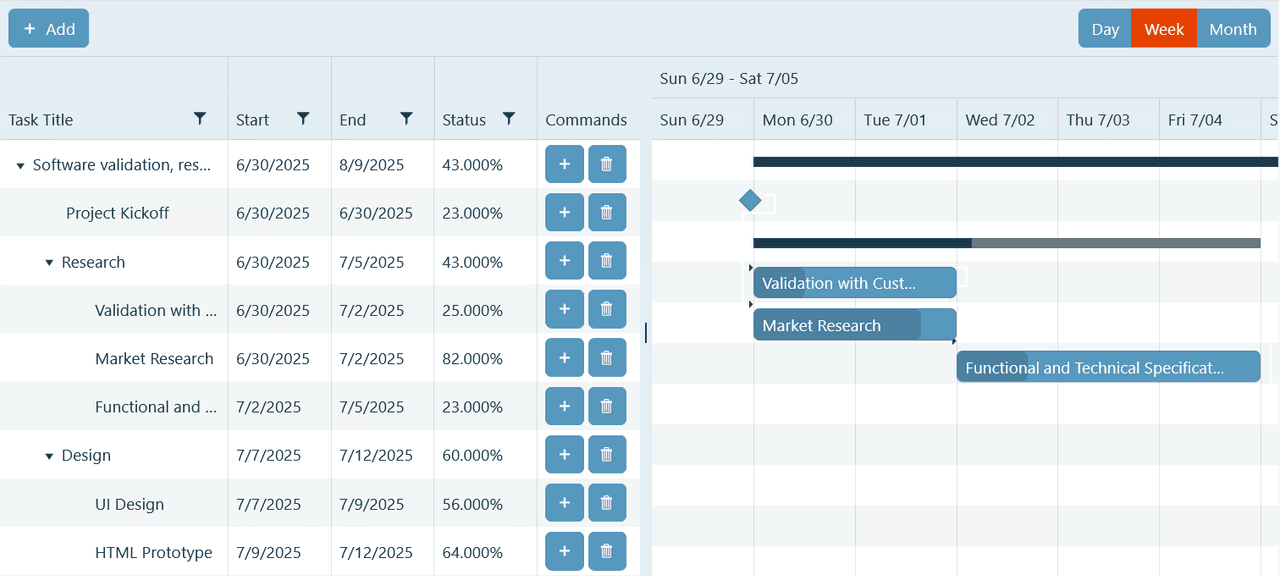Switch timeline to Week view
Viewport: 1280px width, 576px height.
1164,29
